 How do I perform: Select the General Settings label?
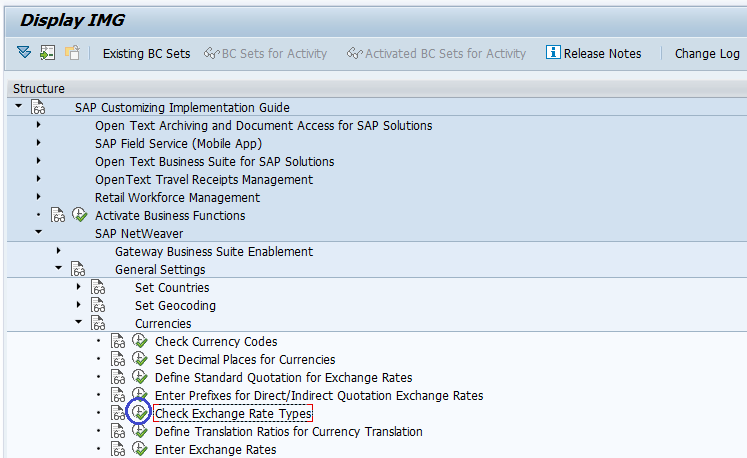click(160, 269)
